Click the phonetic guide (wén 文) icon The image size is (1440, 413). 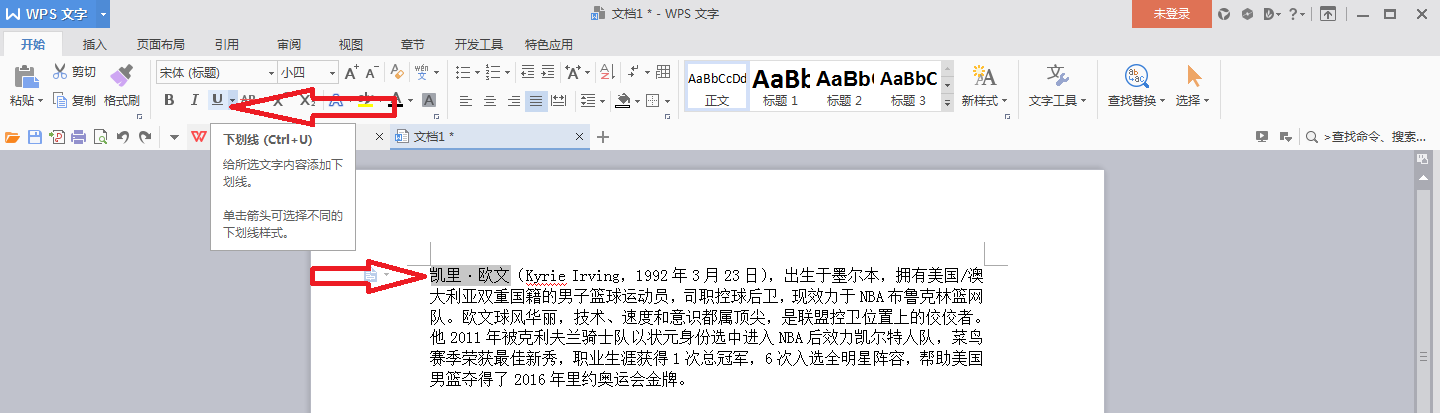point(421,72)
